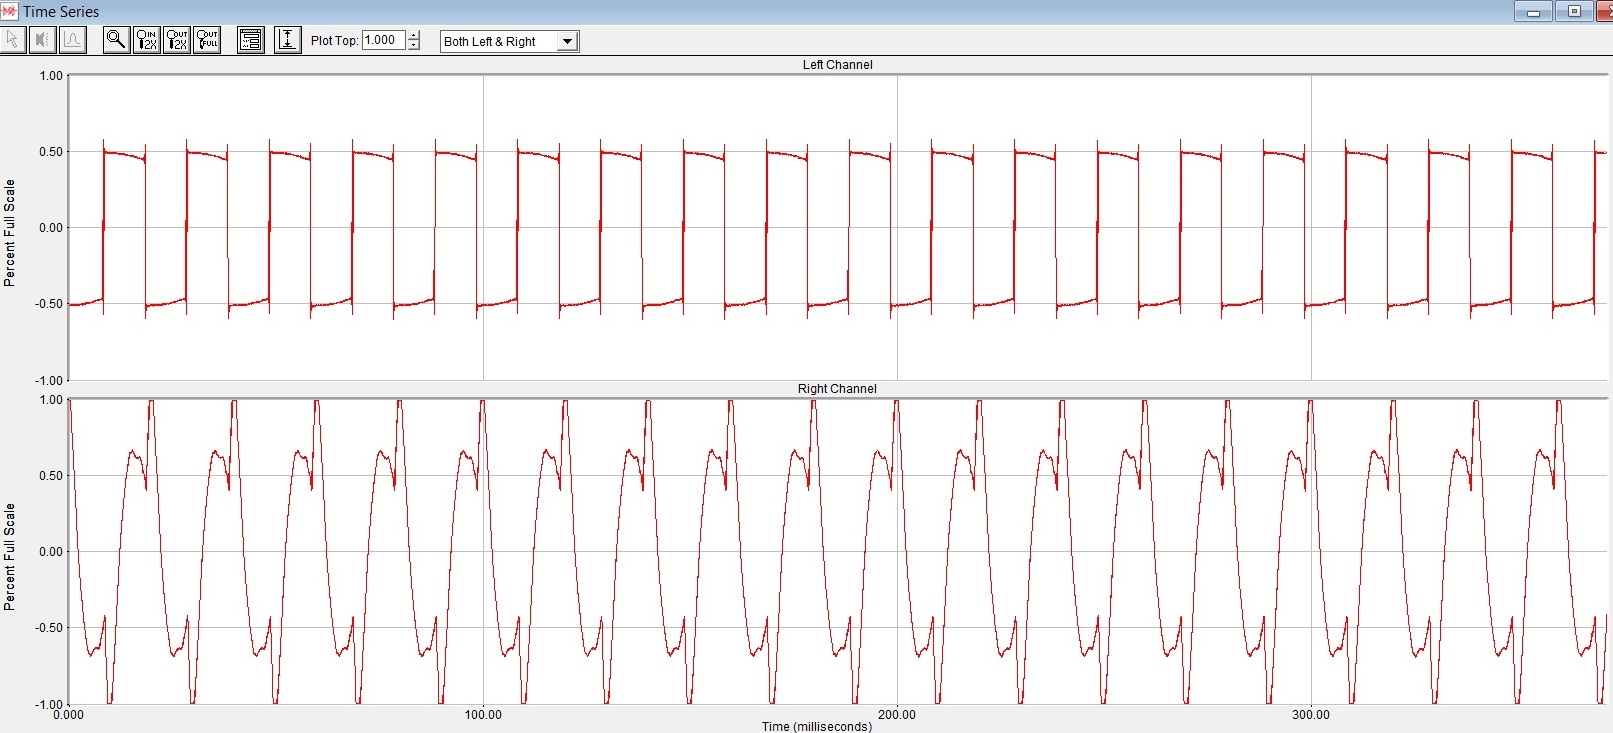
Task: Minimize the Time Series window
Action: click(x=1532, y=12)
